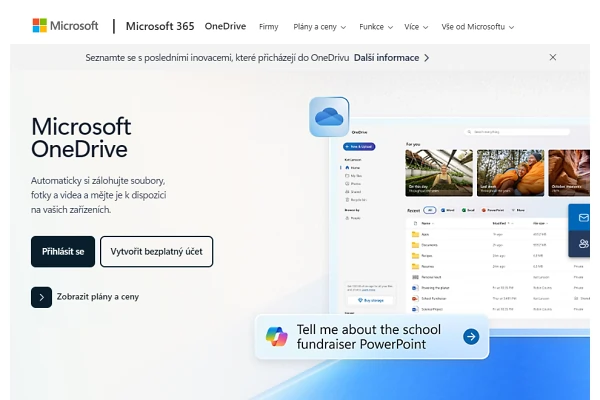
Task: Click the Search everything field in preview
Action: click(x=517, y=132)
